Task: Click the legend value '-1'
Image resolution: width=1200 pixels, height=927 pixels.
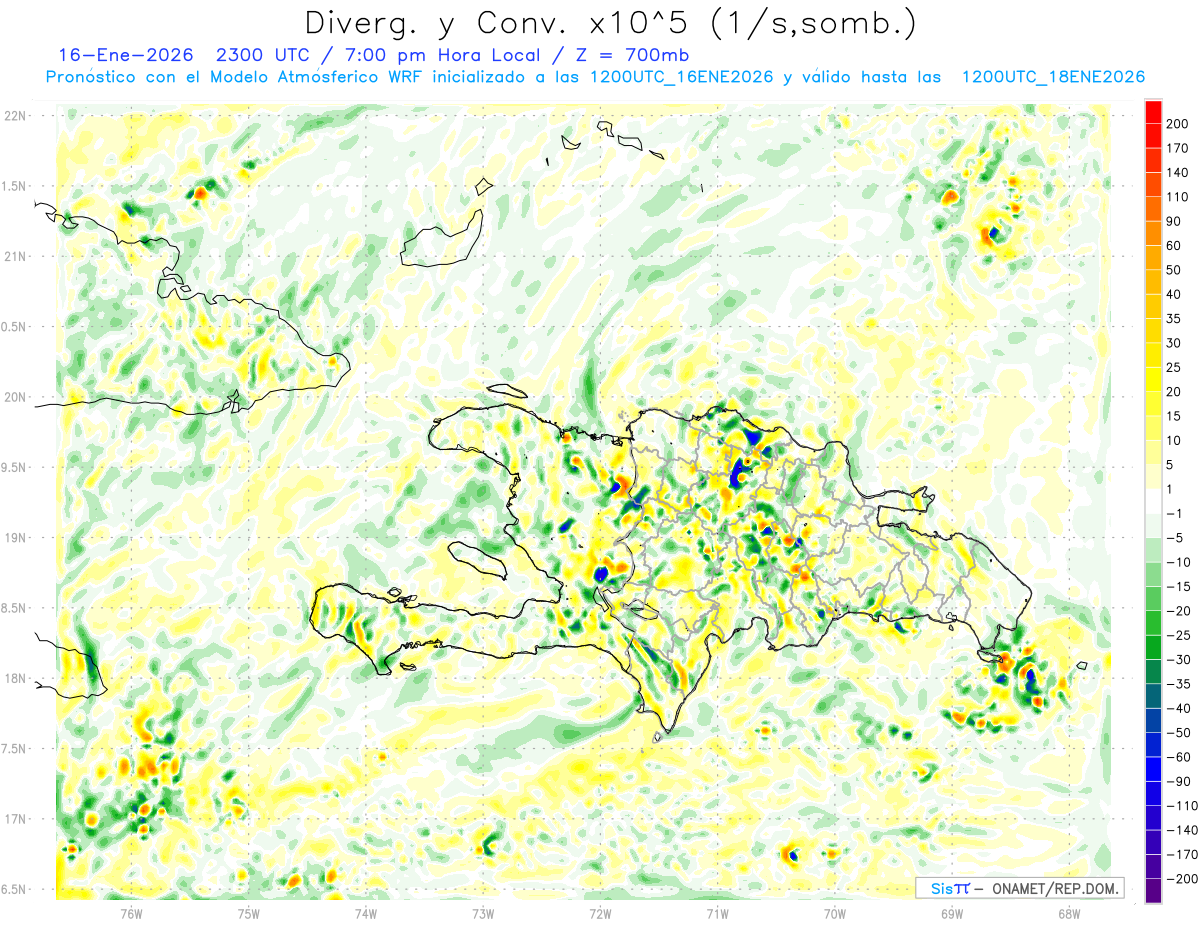Action: coord(1173,513)
